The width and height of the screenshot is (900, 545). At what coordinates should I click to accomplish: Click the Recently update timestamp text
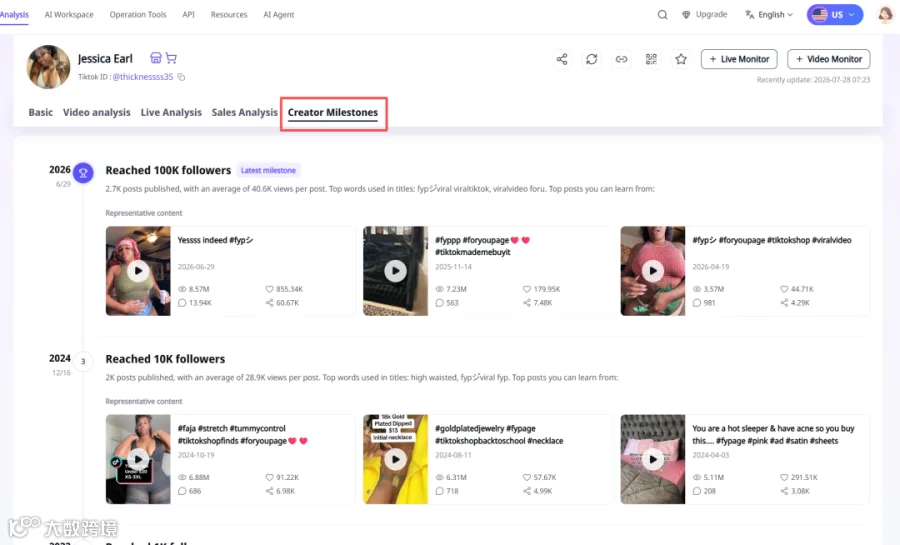pos(813,80)
